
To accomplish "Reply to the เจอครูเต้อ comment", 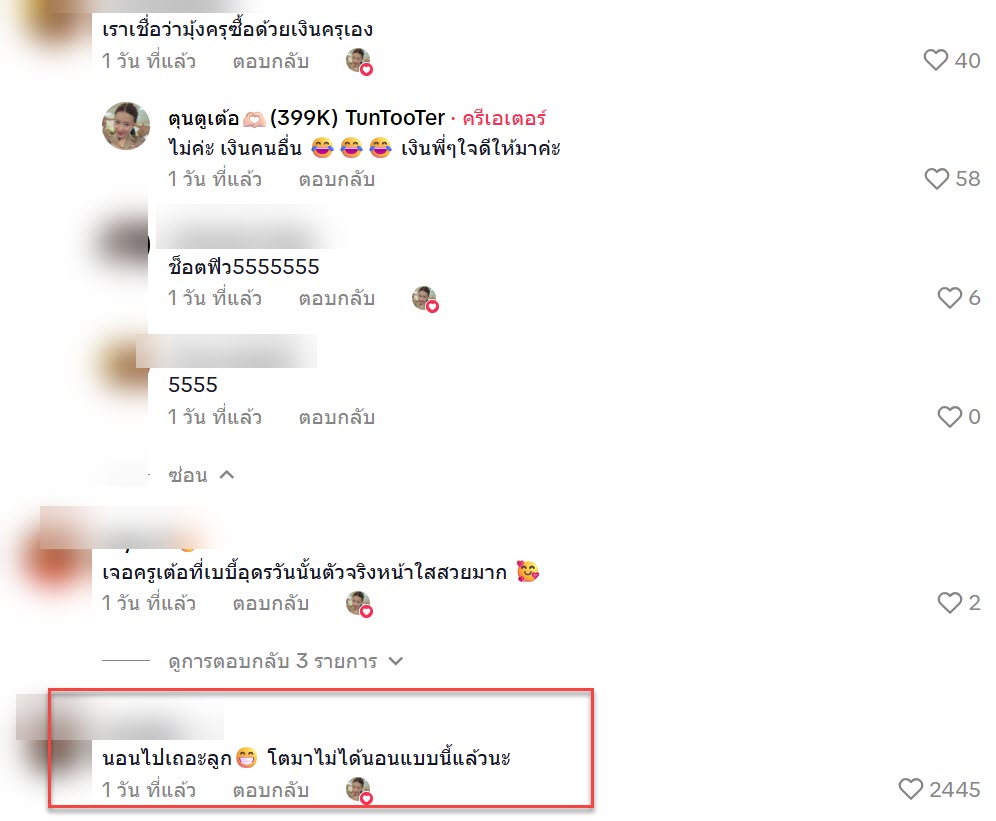I will coord(271,603).
